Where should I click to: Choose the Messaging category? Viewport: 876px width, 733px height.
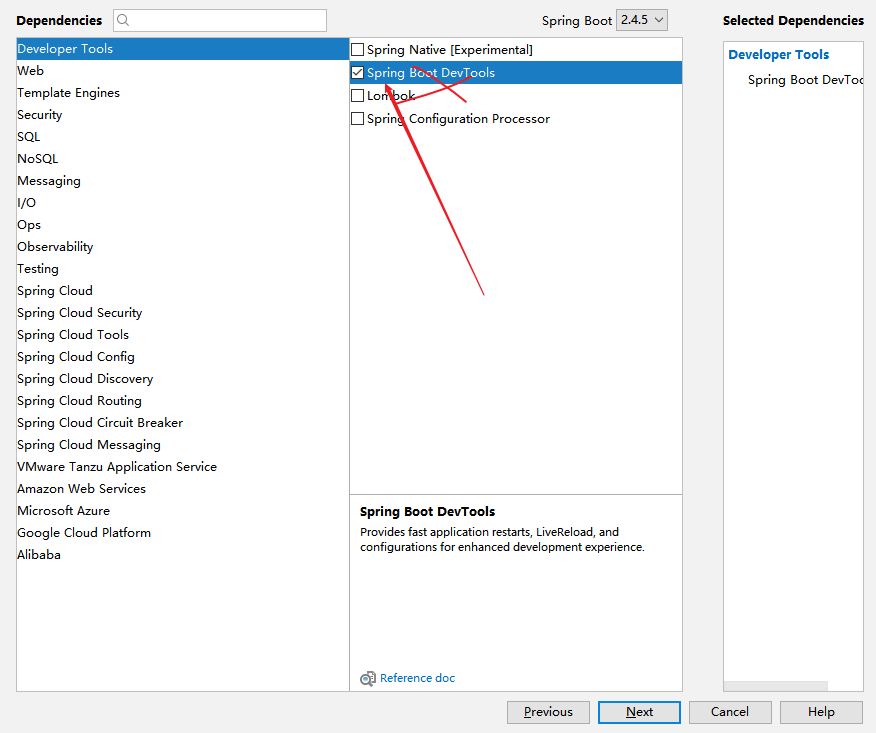click(x=183, y=180)
